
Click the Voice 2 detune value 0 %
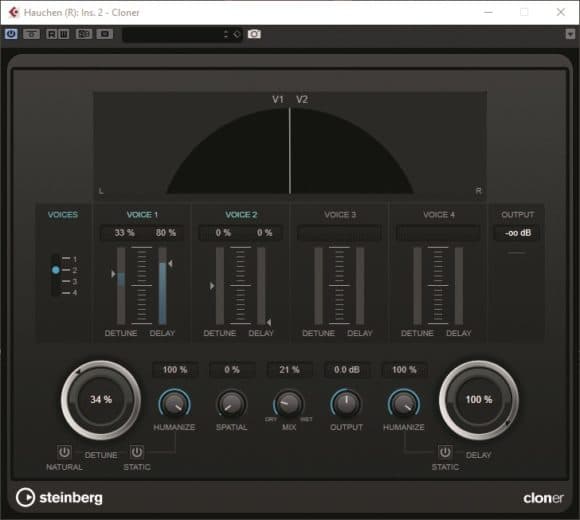pyautogui.click(x=223, y=233)
